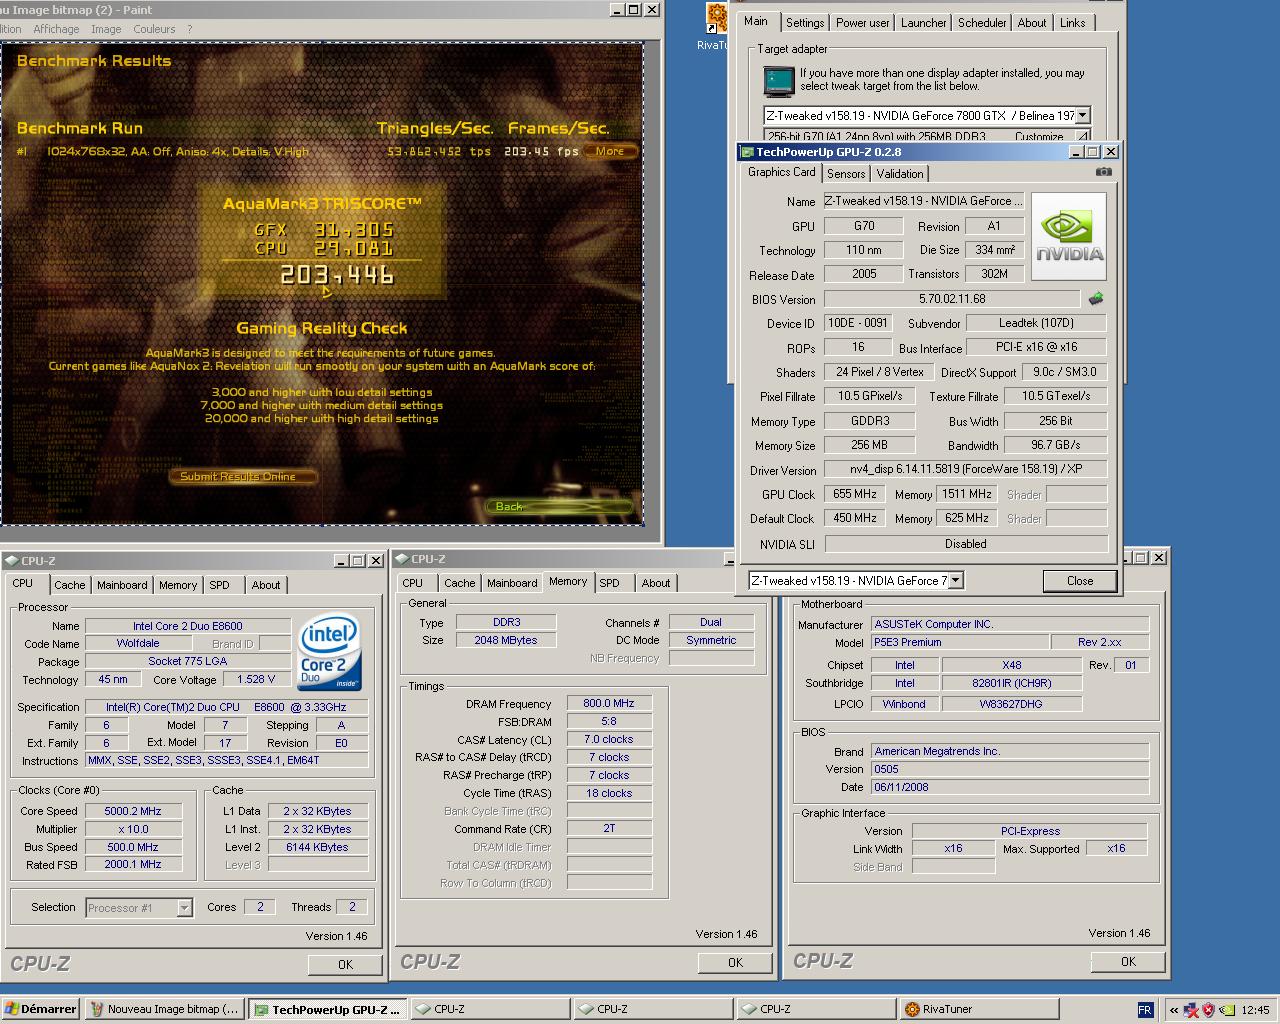Screen dimensions: 1280x1024
Task: Switch to the Graphics Card tab in GPU-Z
Action: point(781,172)
